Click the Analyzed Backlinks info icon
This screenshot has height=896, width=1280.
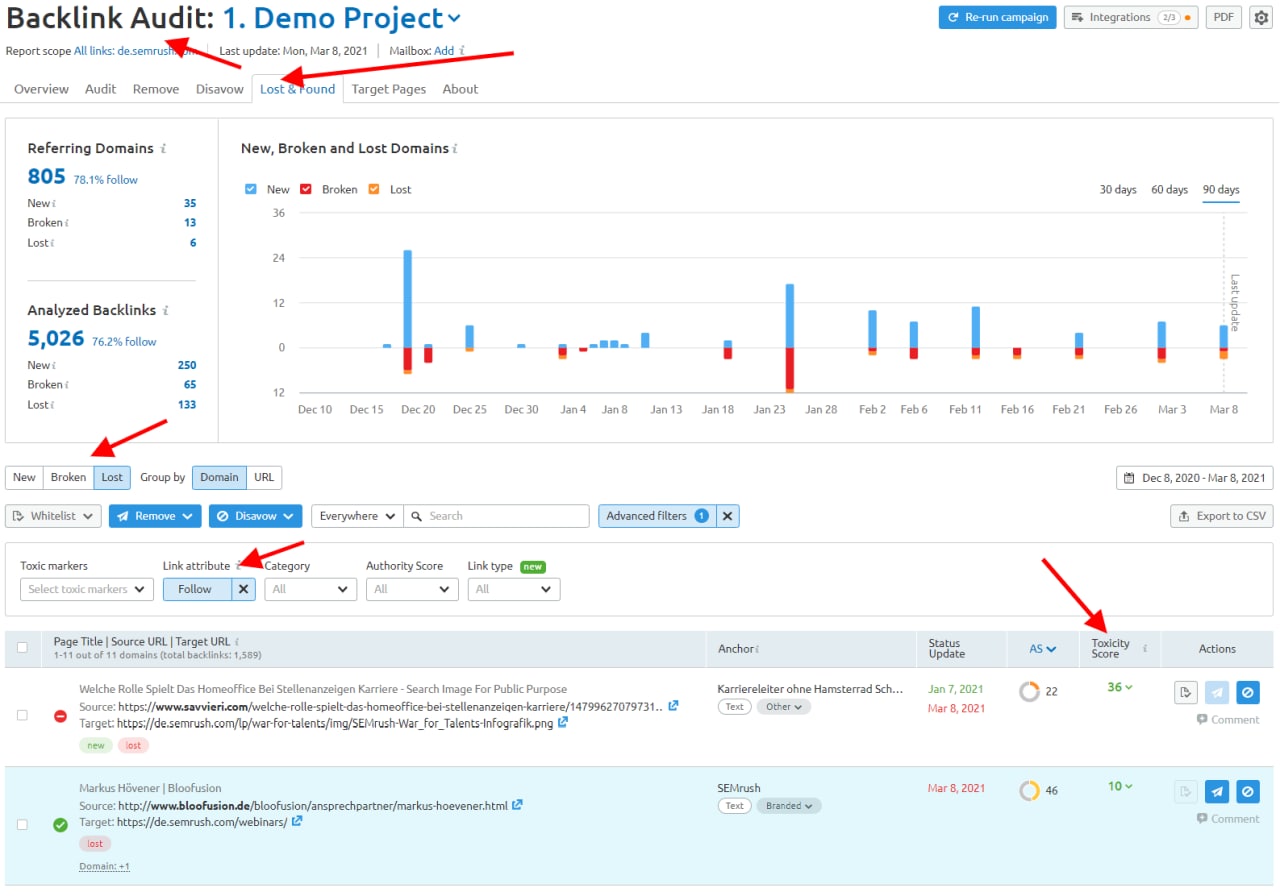point(165,310)
